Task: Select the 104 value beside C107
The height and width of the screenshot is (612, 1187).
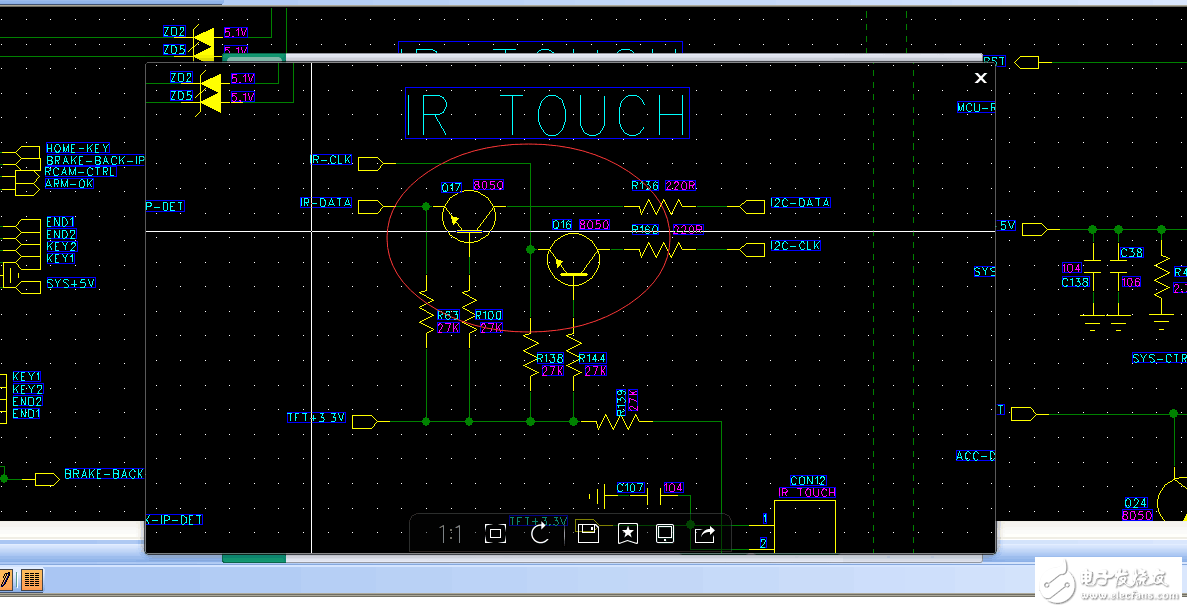Action: [673, 488]
